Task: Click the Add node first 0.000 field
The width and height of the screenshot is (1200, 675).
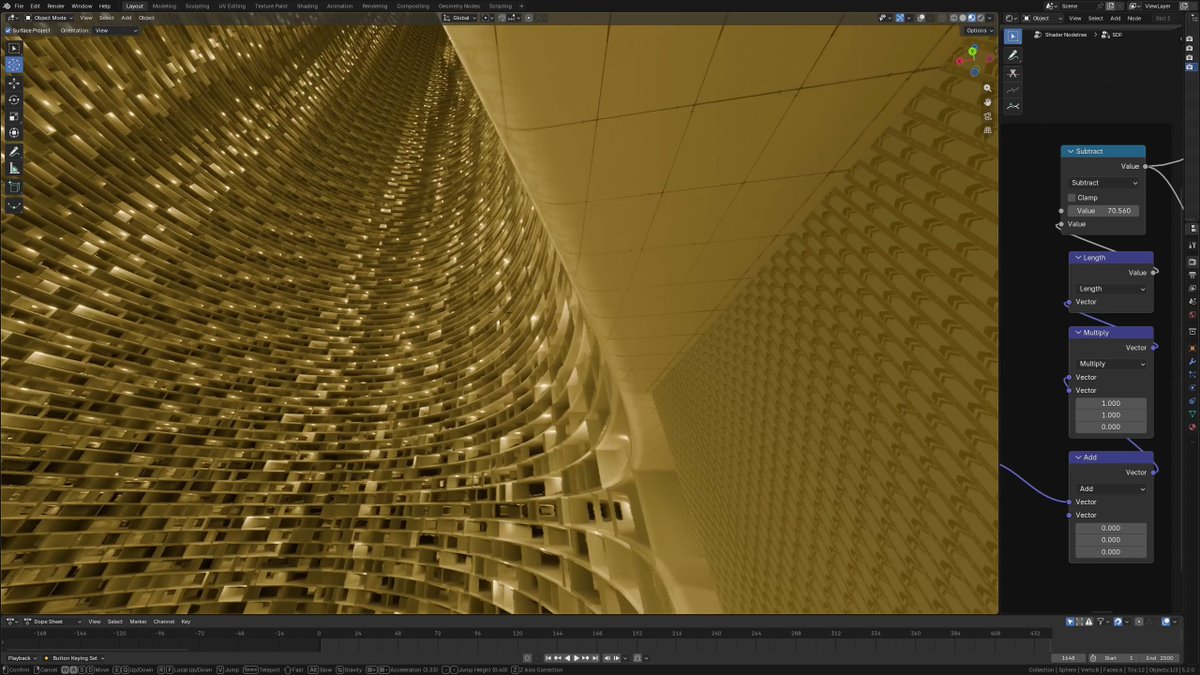Action: (x=1111, y=528)
